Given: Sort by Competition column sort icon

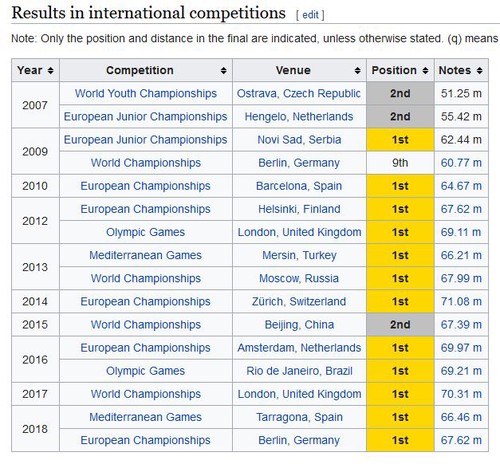Looking at the screenshot, I should [x=224, y=70].
